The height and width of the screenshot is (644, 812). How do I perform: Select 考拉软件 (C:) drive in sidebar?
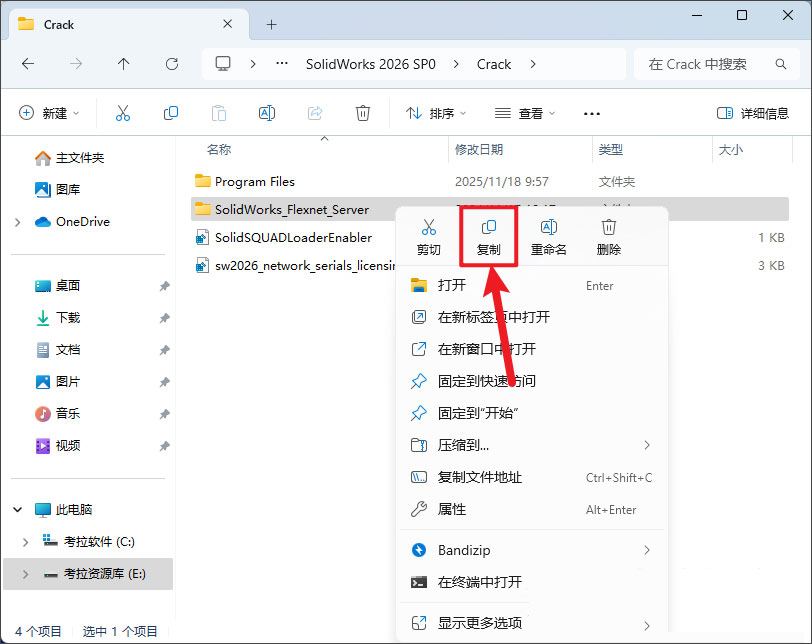(x=98, y=542)
